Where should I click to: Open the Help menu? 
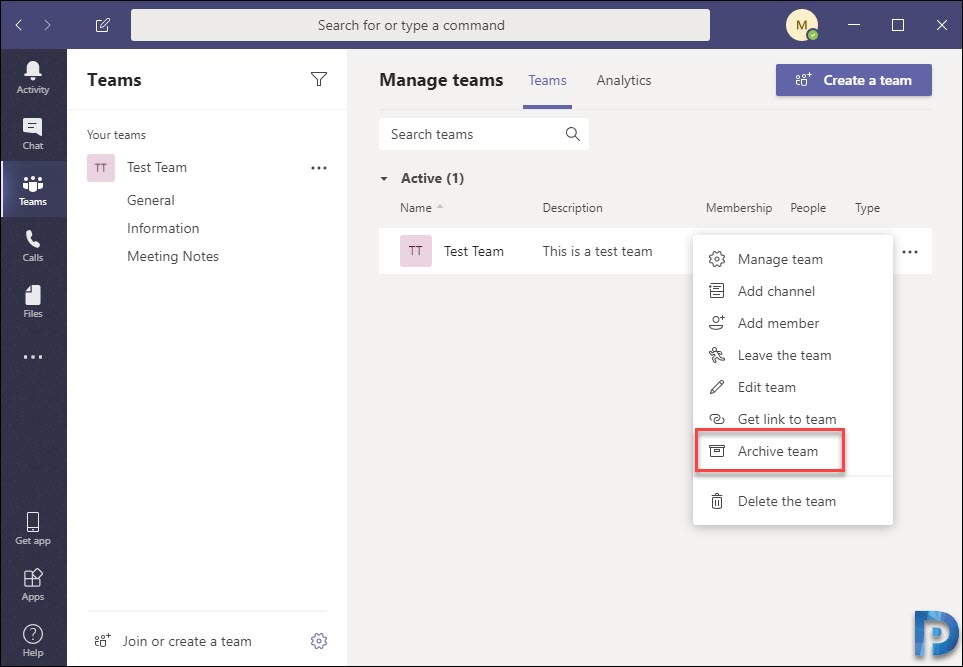pos(33,641)
